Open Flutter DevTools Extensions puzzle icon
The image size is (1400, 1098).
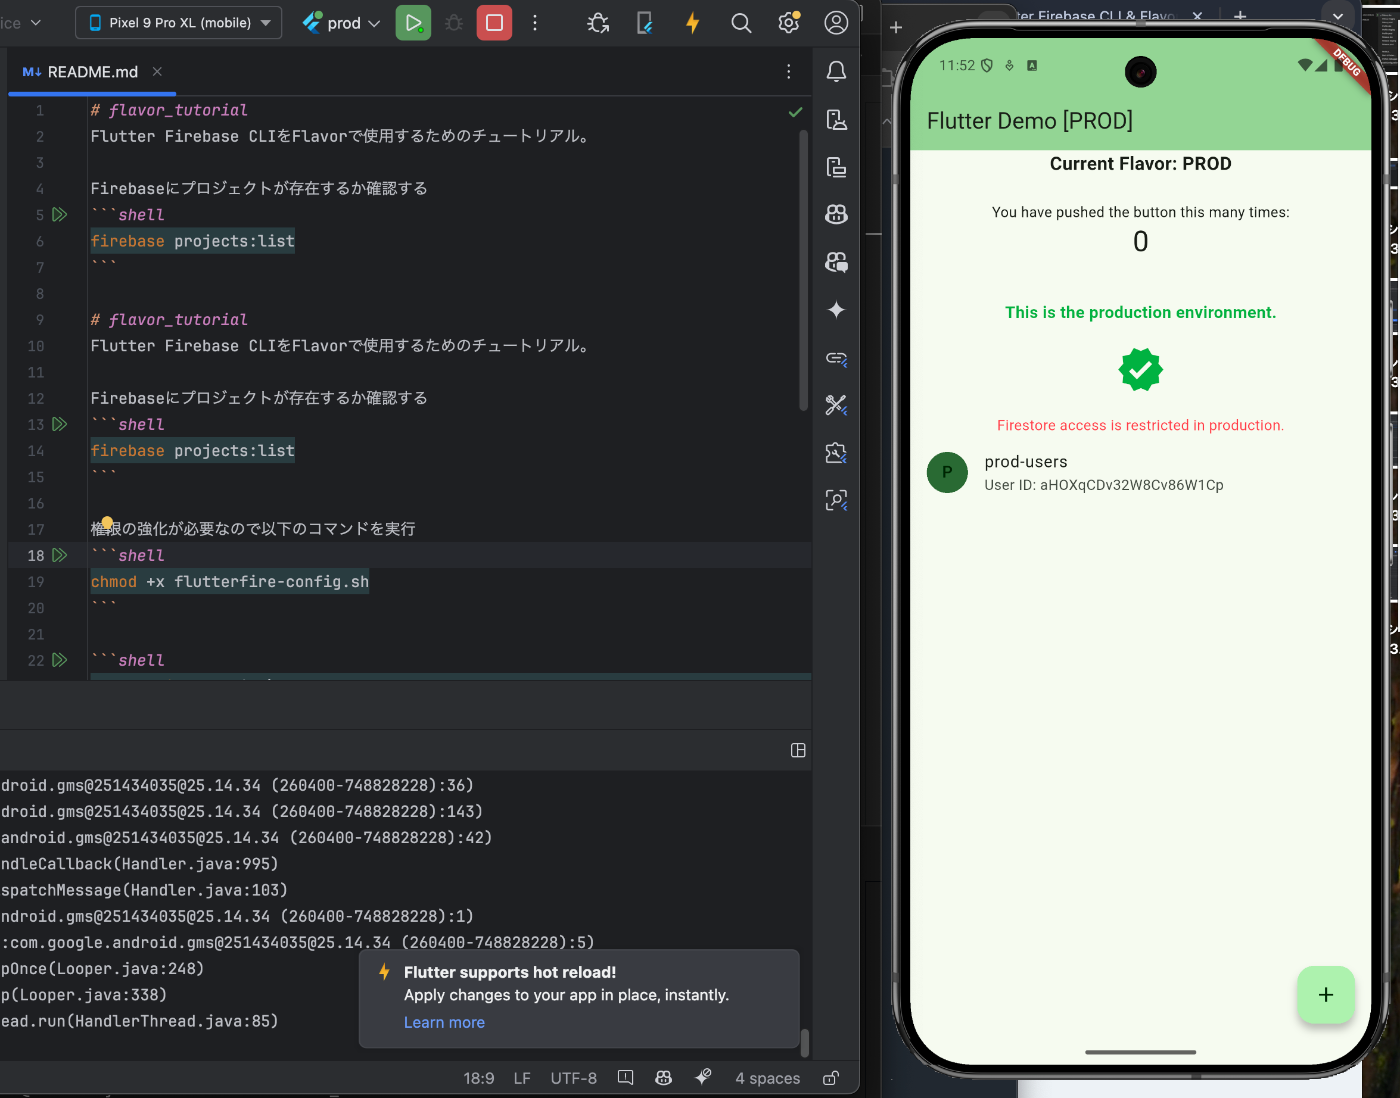(x=836, y=453)
